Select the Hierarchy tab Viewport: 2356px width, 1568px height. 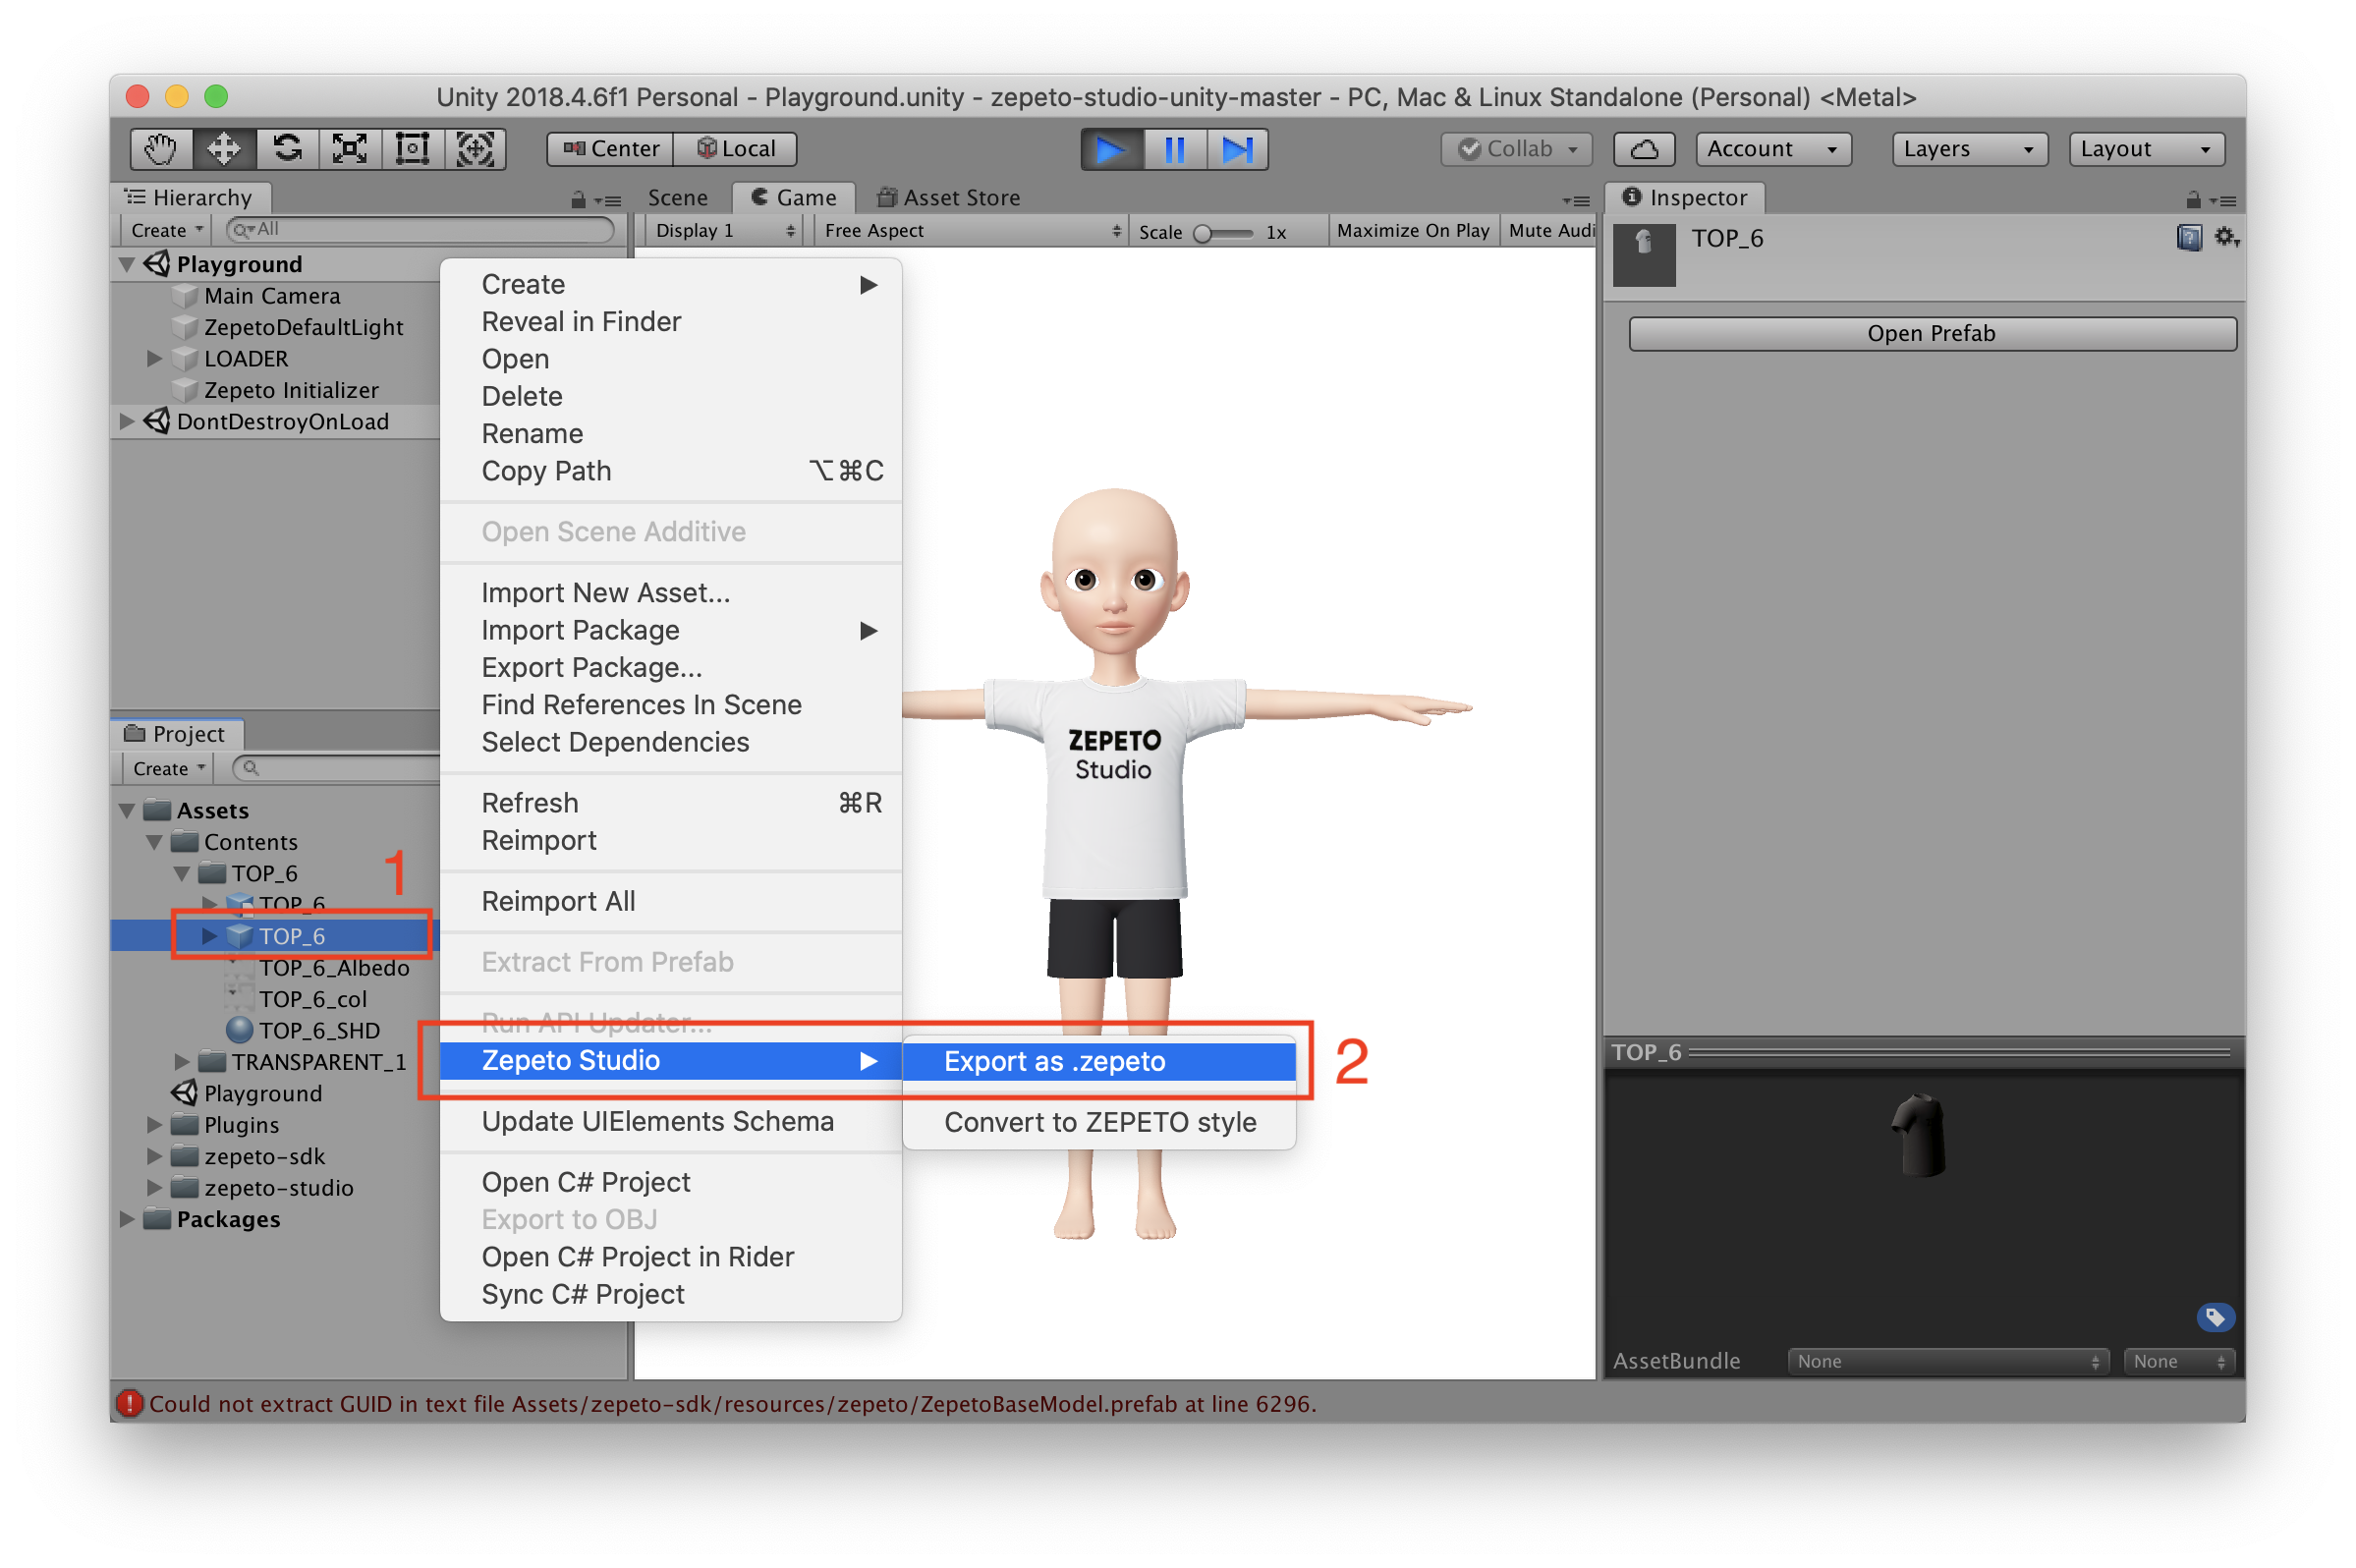189,198
